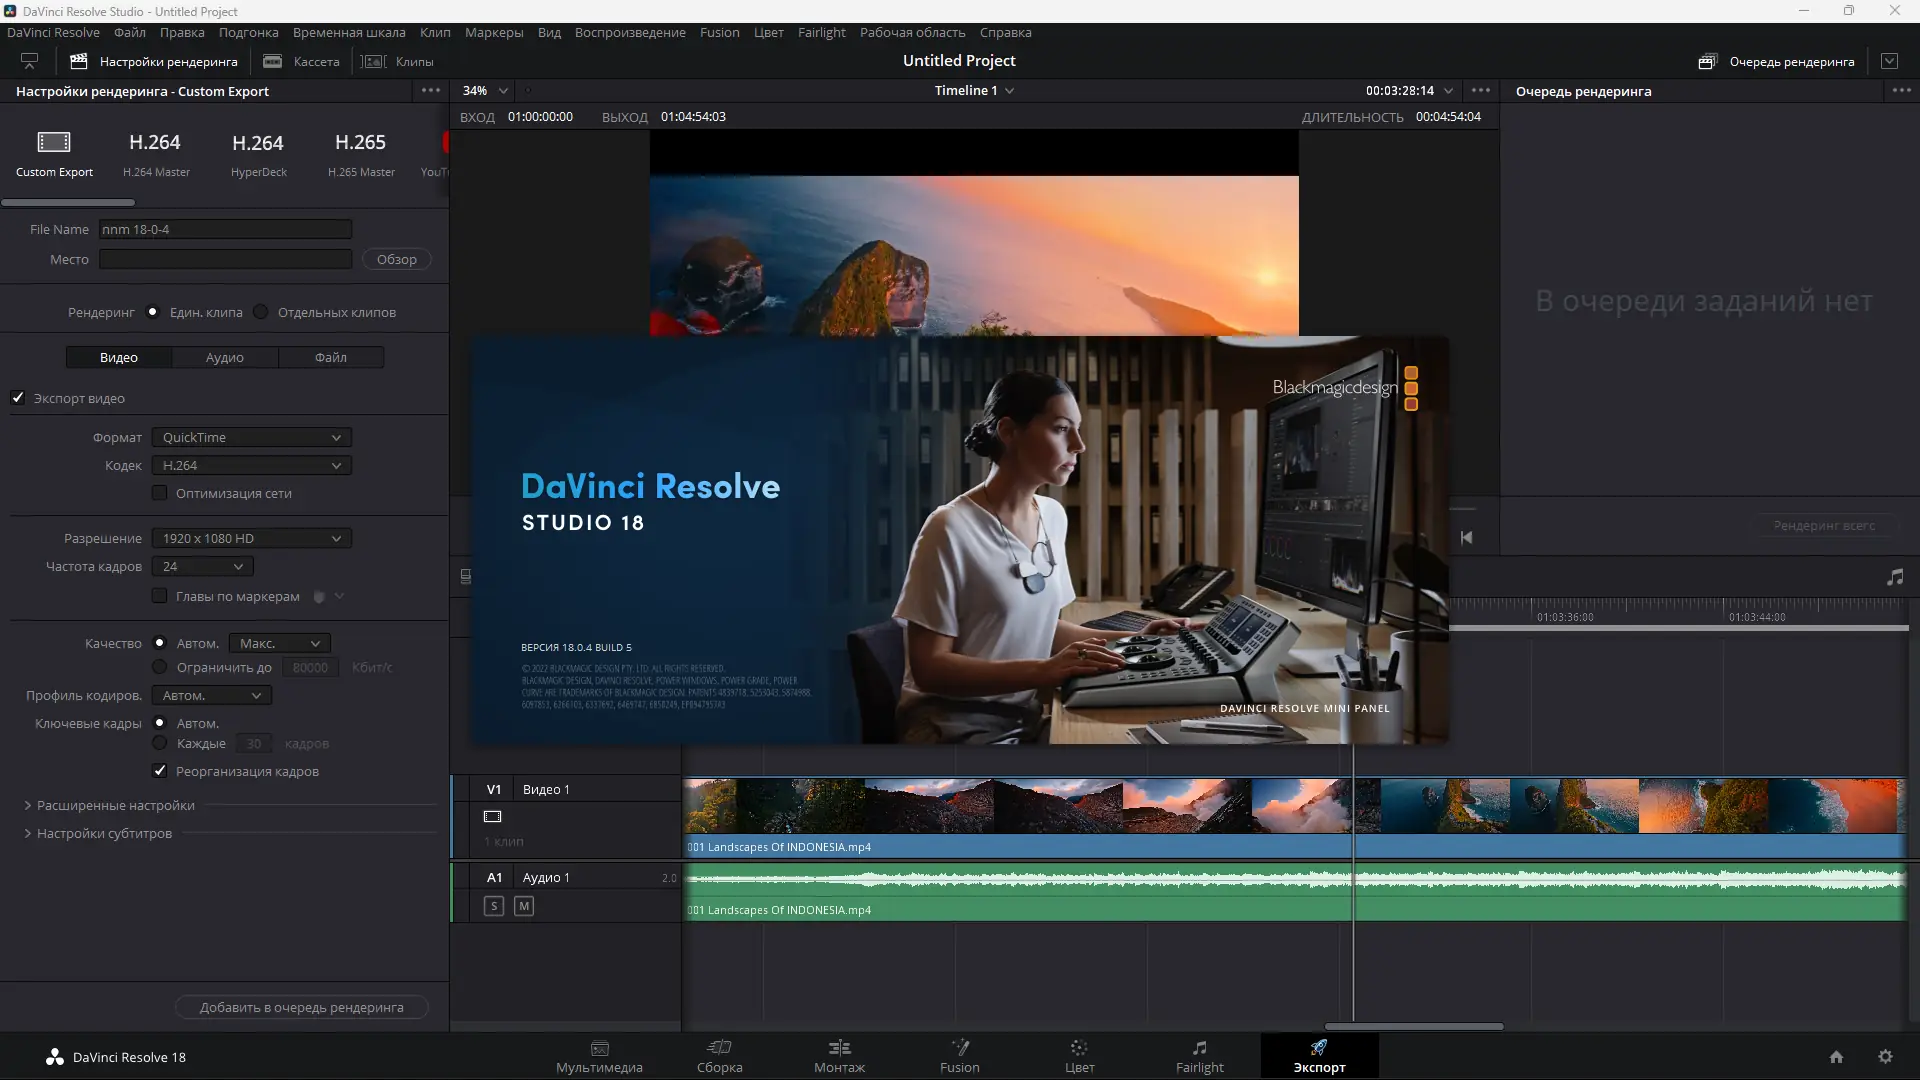Go to the Fairlight page

[1199, 1056]
